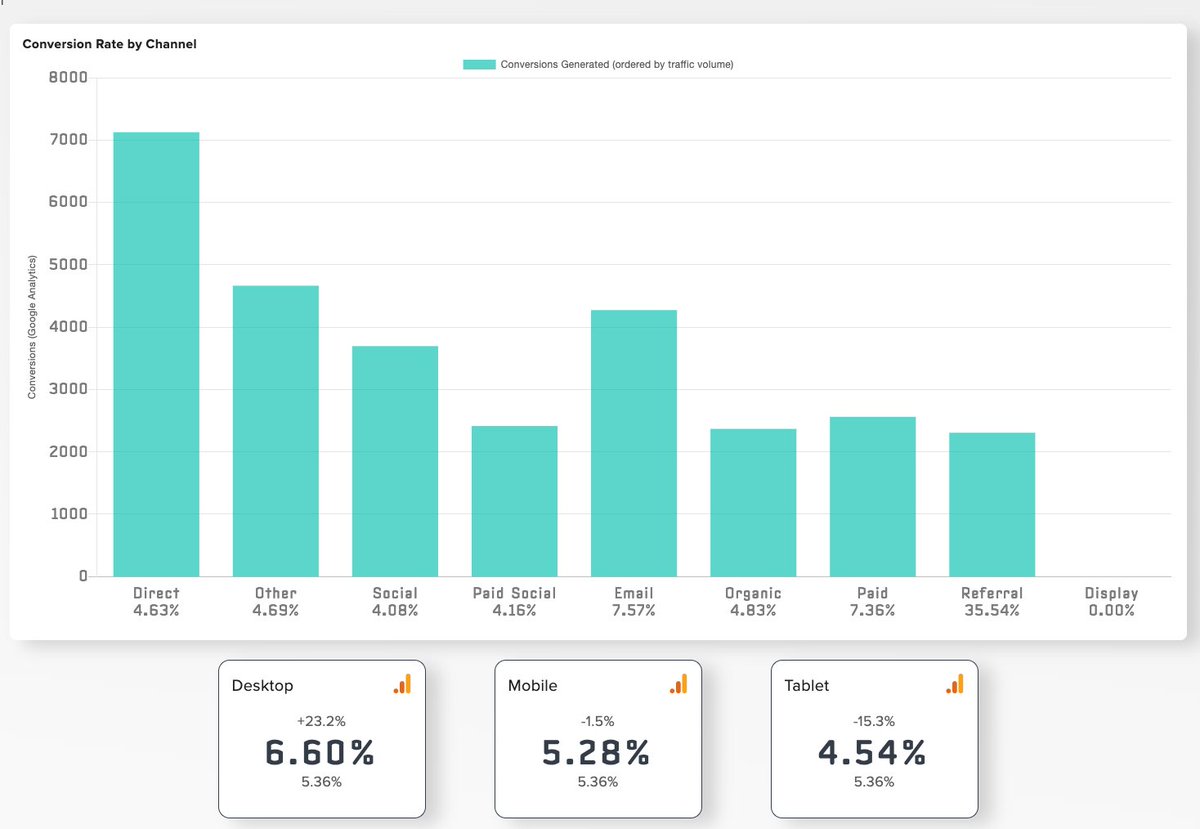This screenshot has height=829, width=1200.
Task: Select the Paid Social channel bar
Action: [514, 501]
